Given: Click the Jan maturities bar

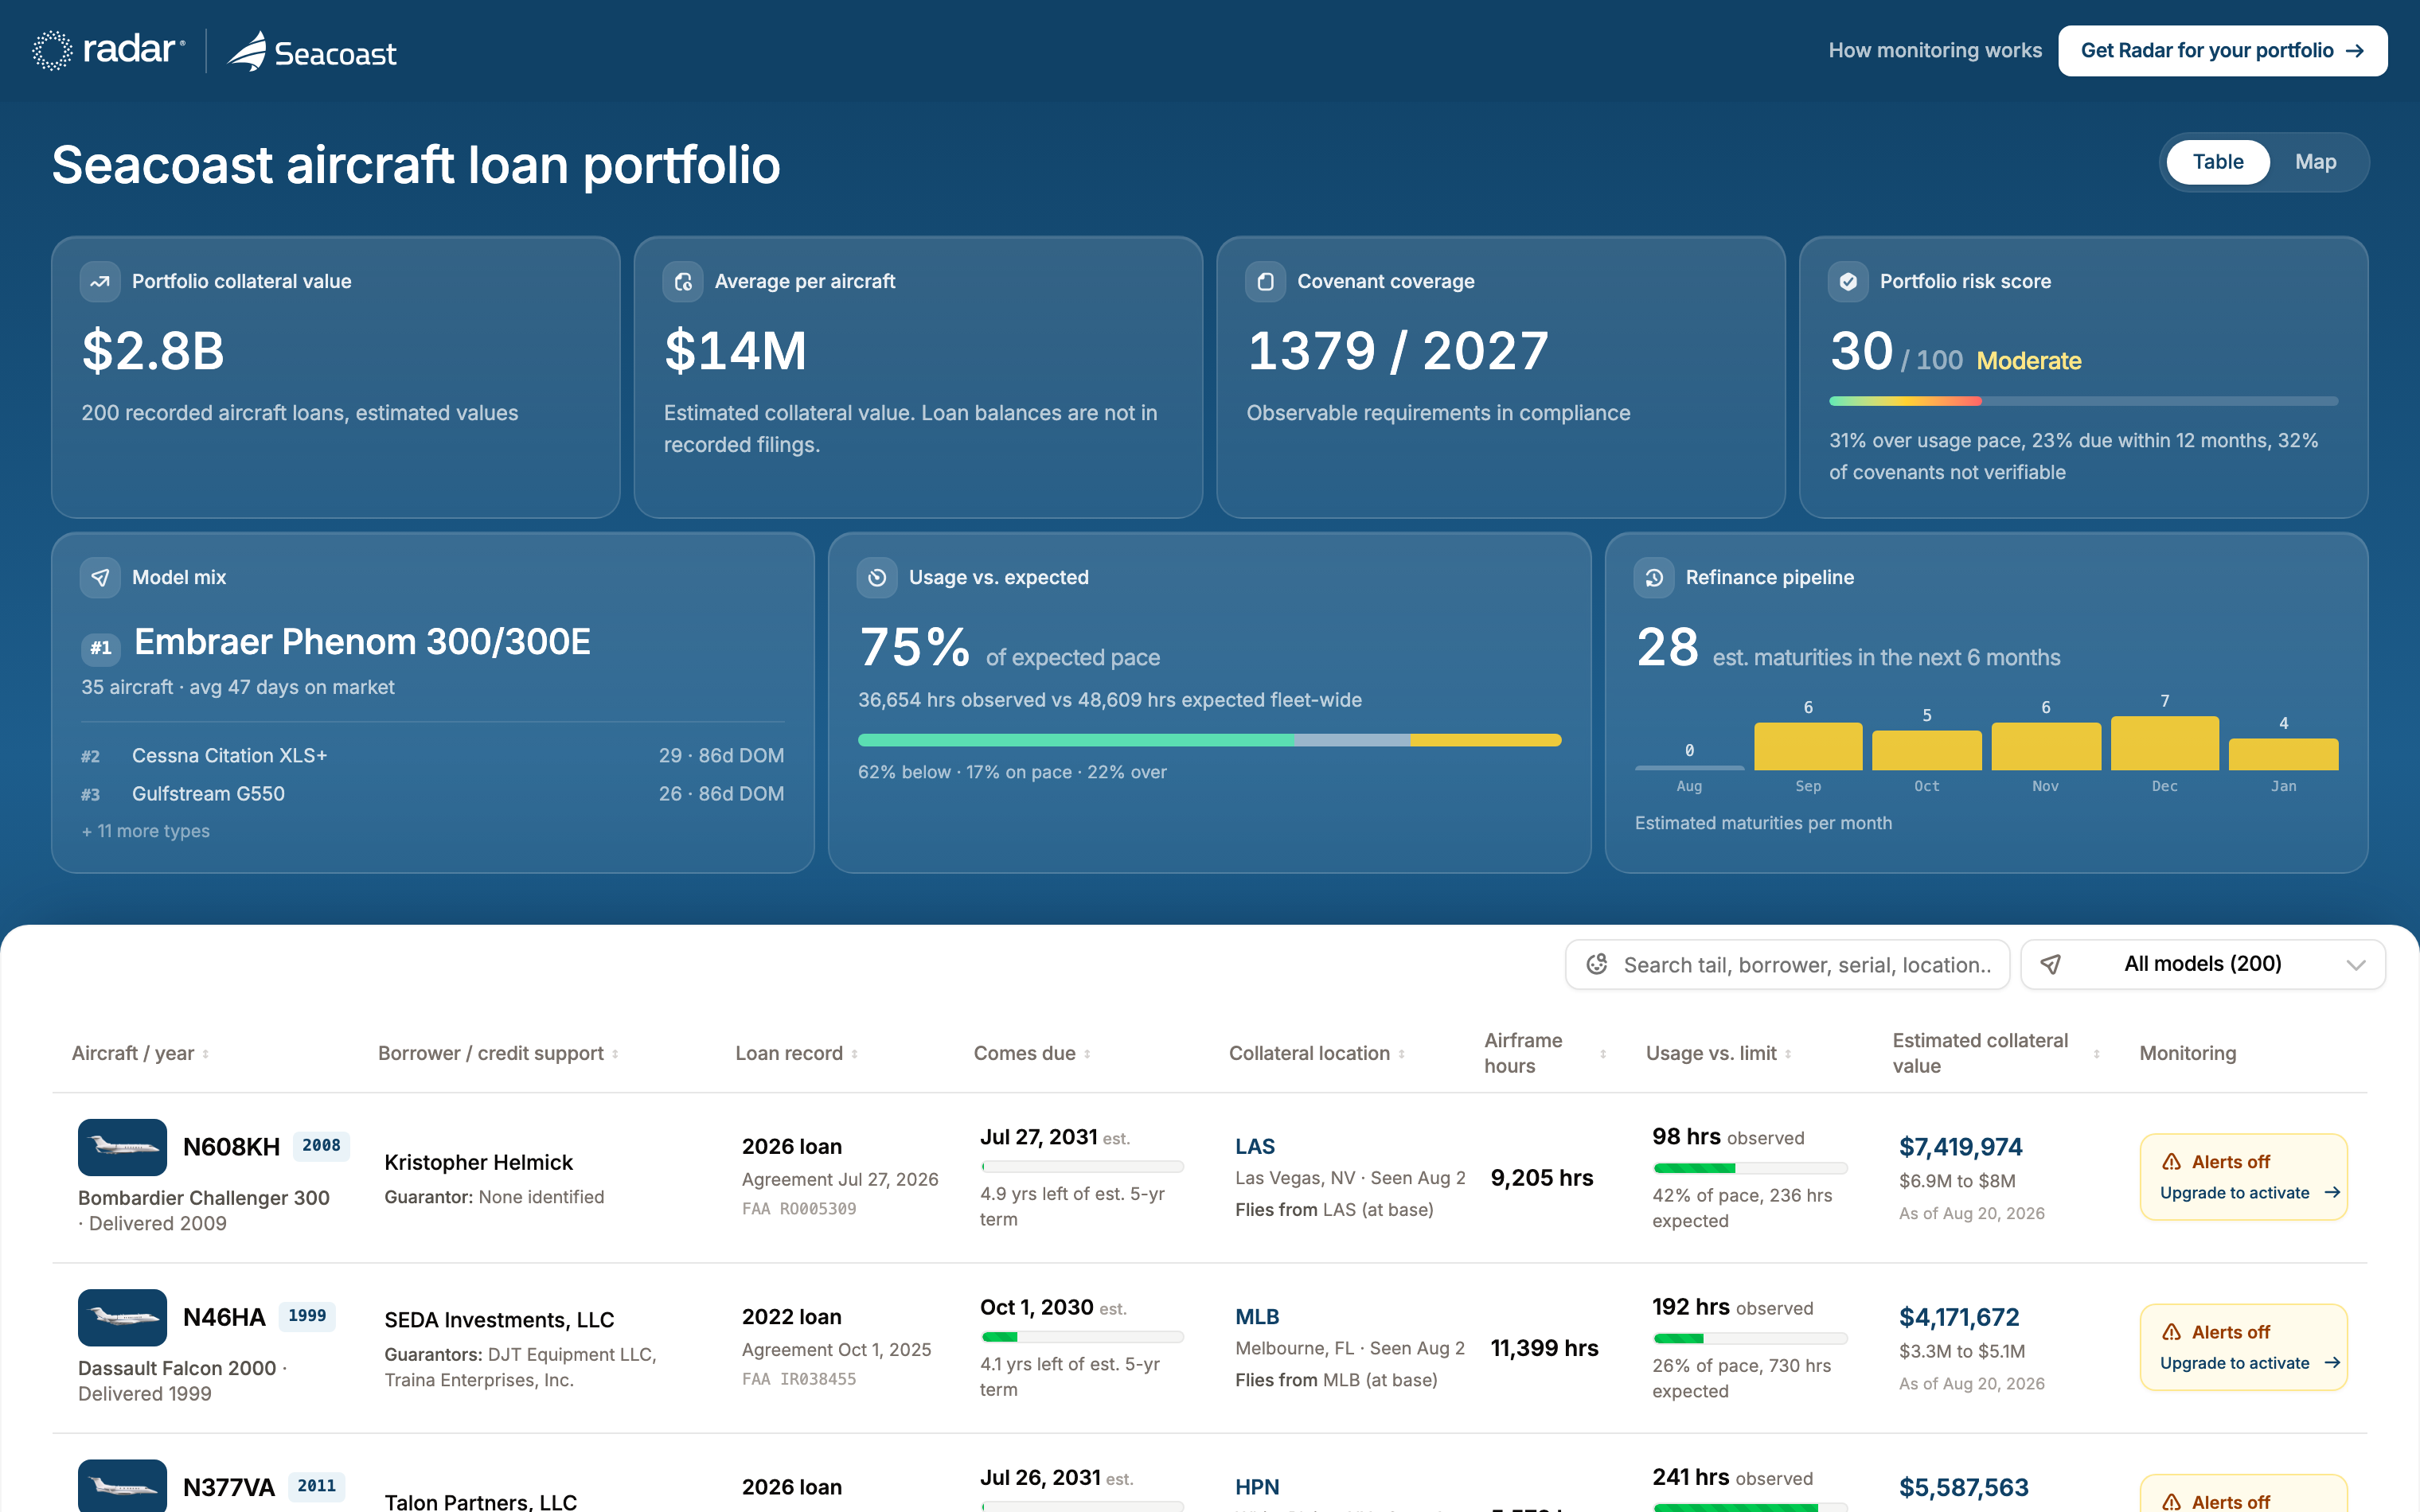Looking at the screenshot, I should (2283, 754).
